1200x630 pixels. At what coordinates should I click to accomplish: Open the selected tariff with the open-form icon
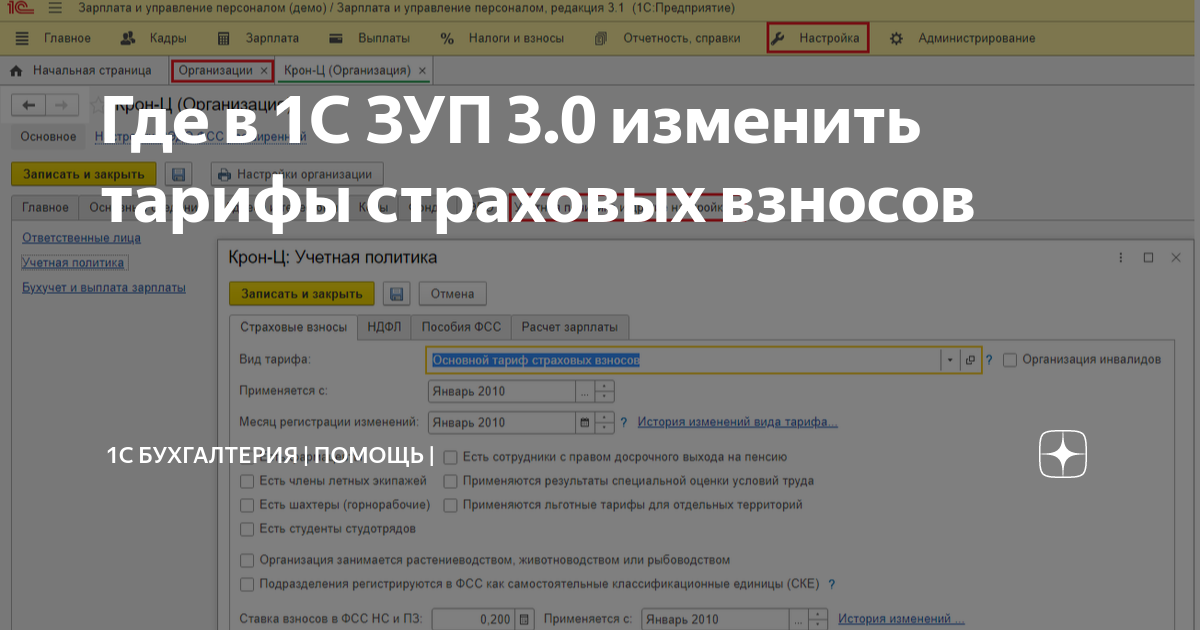coord(969,360)
